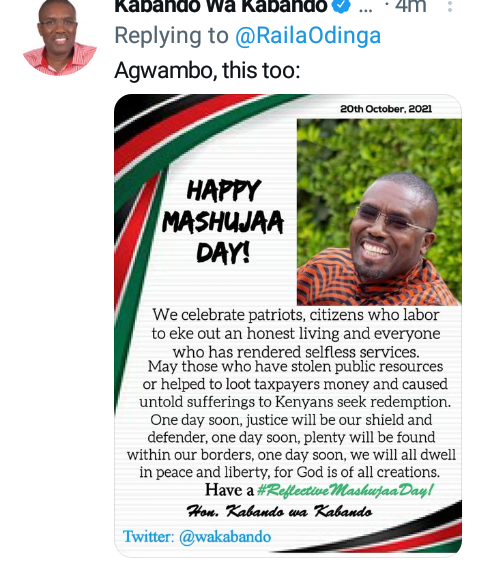
Task: Open the tweet's three-dot more menu
Action: pos(450,6)
